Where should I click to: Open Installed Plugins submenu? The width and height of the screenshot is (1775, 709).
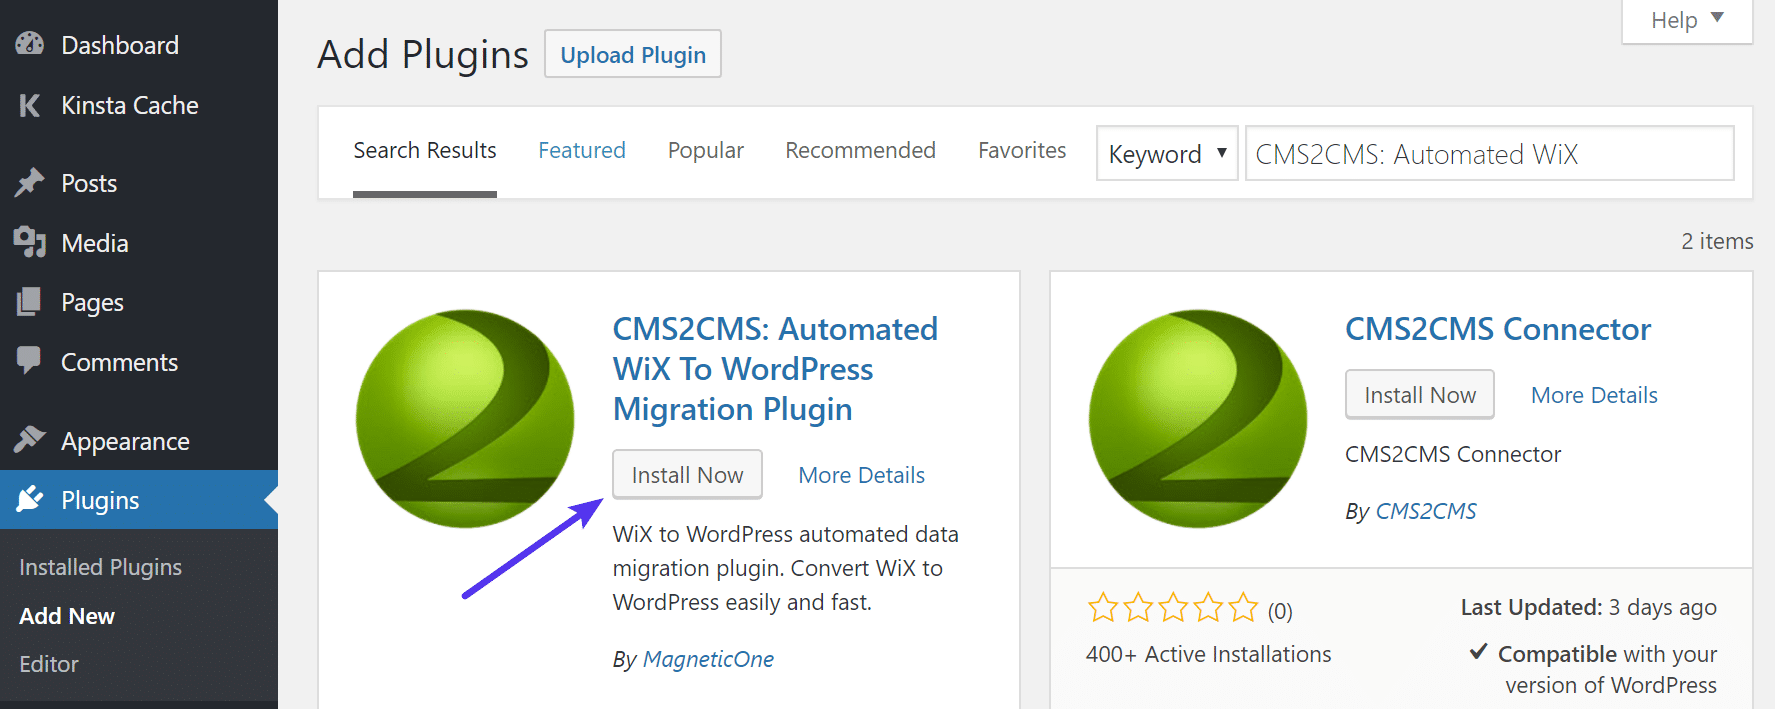tap(100, 567)
